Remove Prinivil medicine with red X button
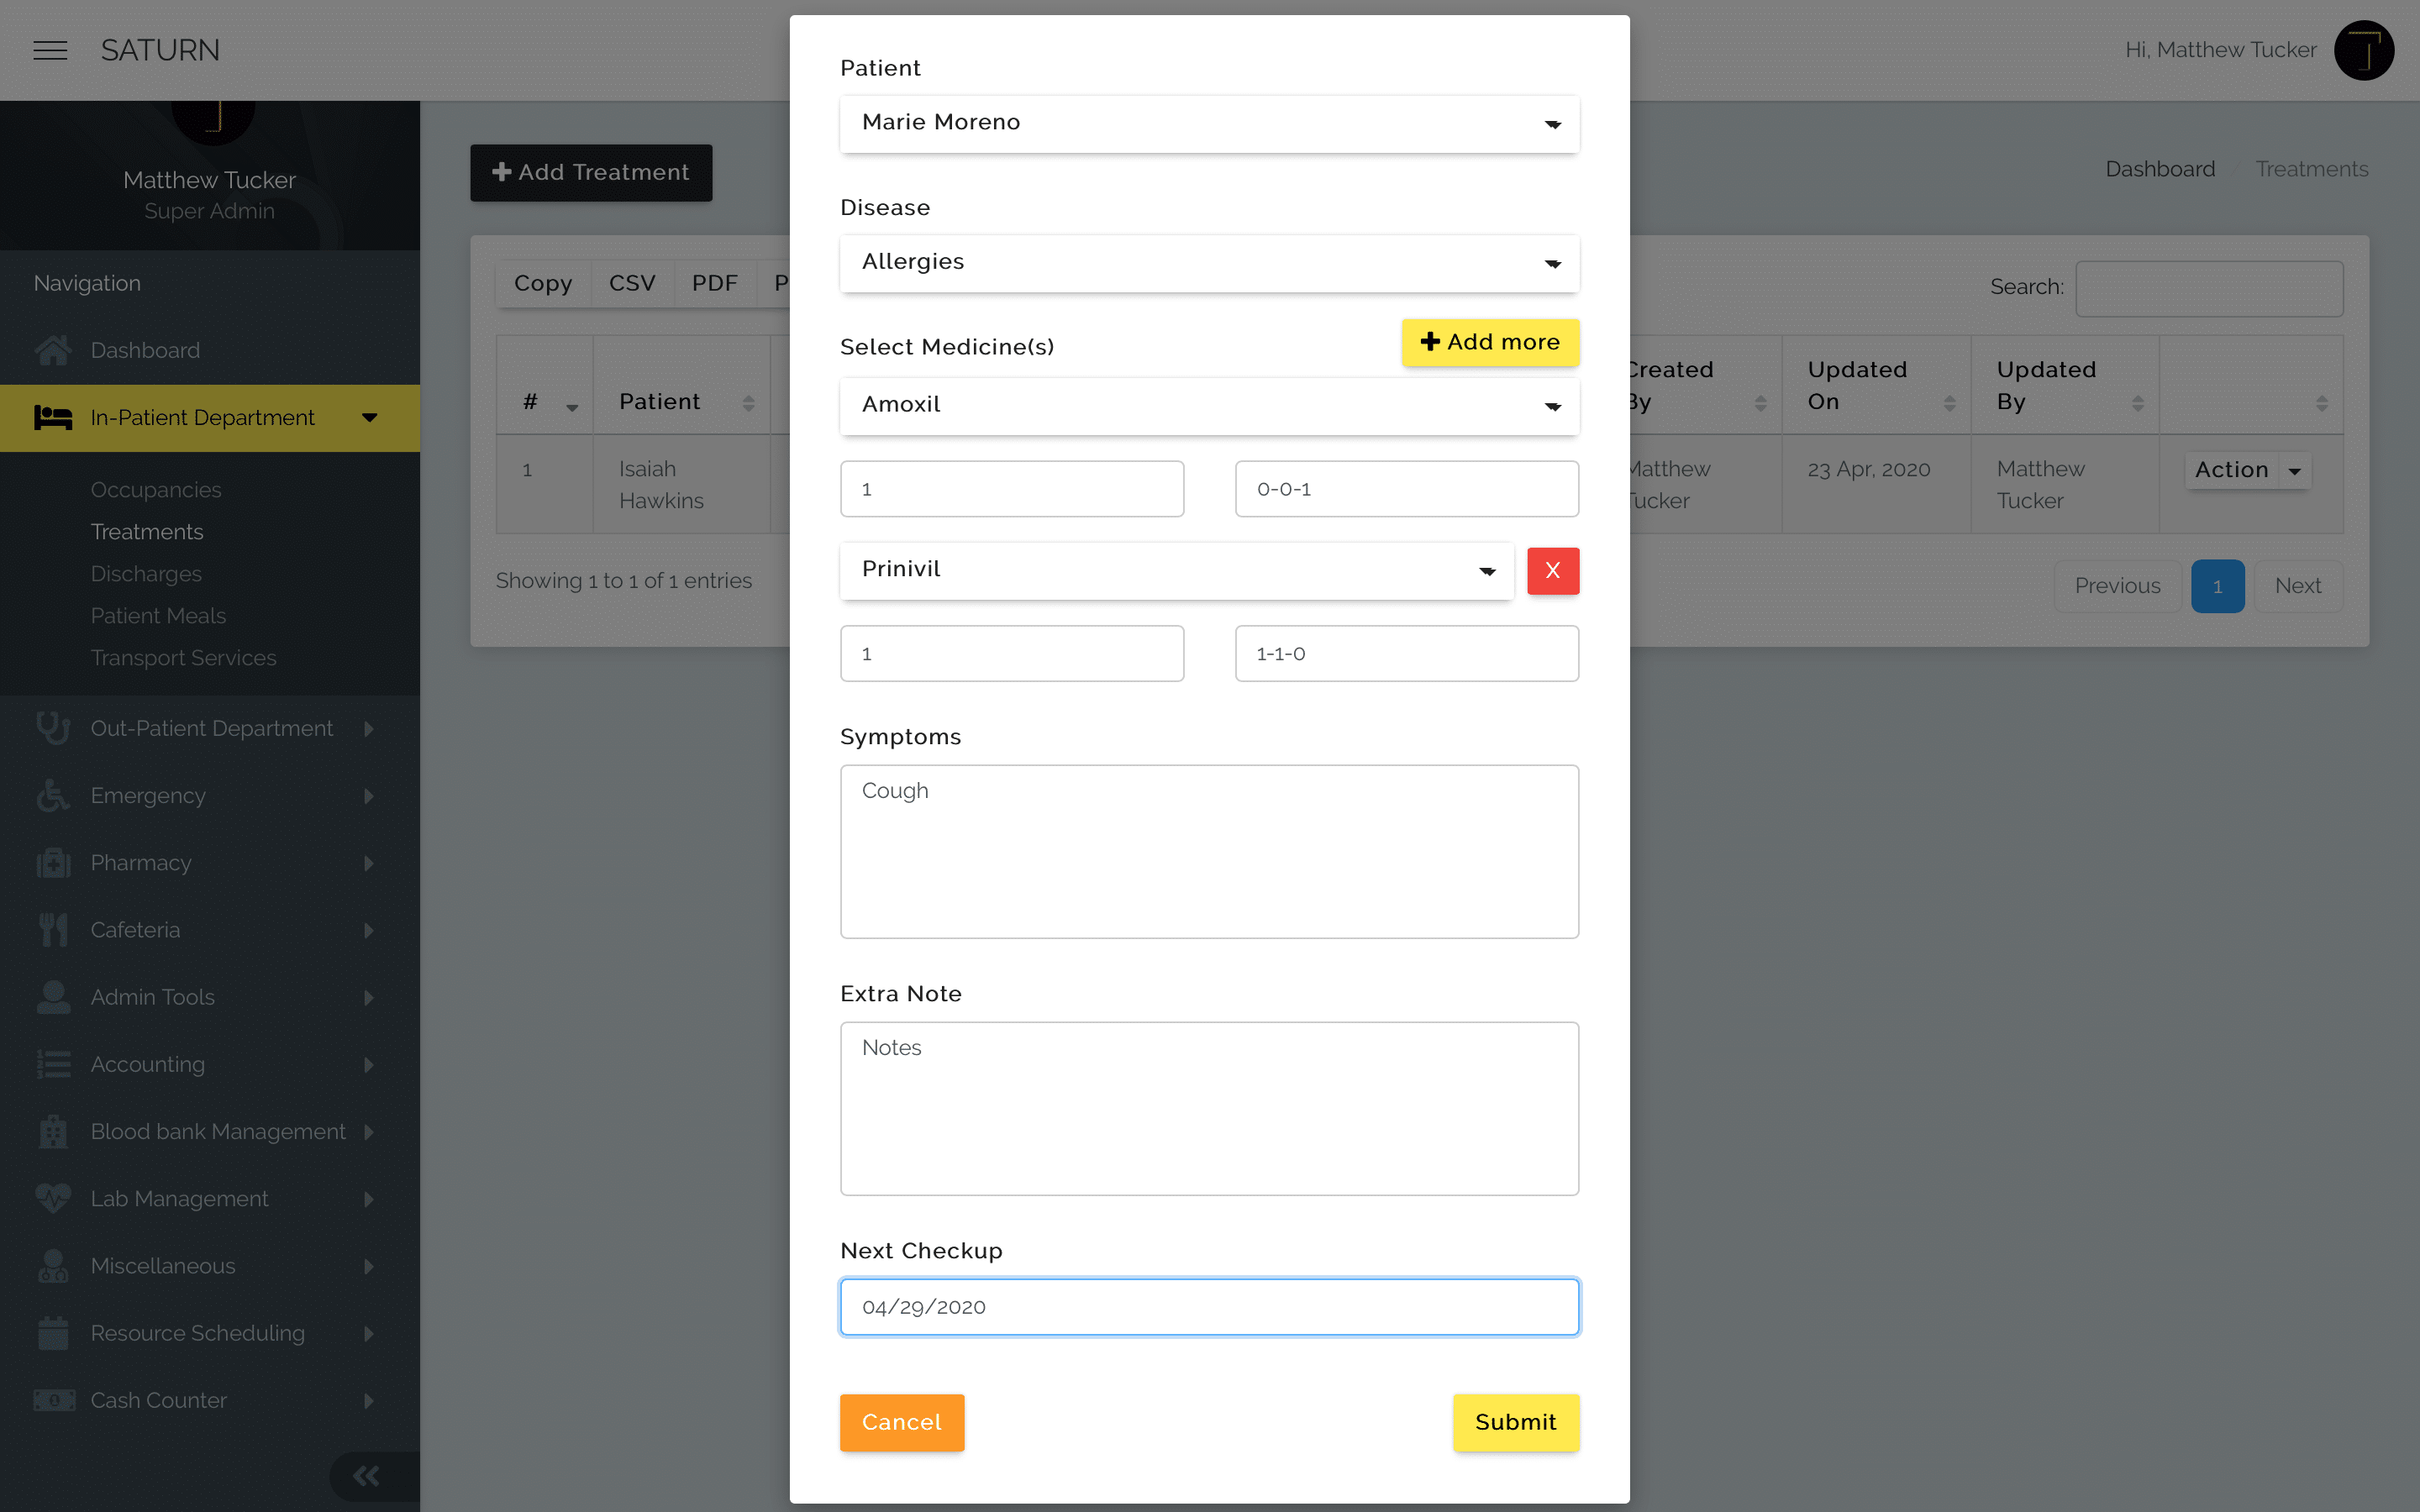Screen dimensions: 2420x1512 tap(1553, 570)
